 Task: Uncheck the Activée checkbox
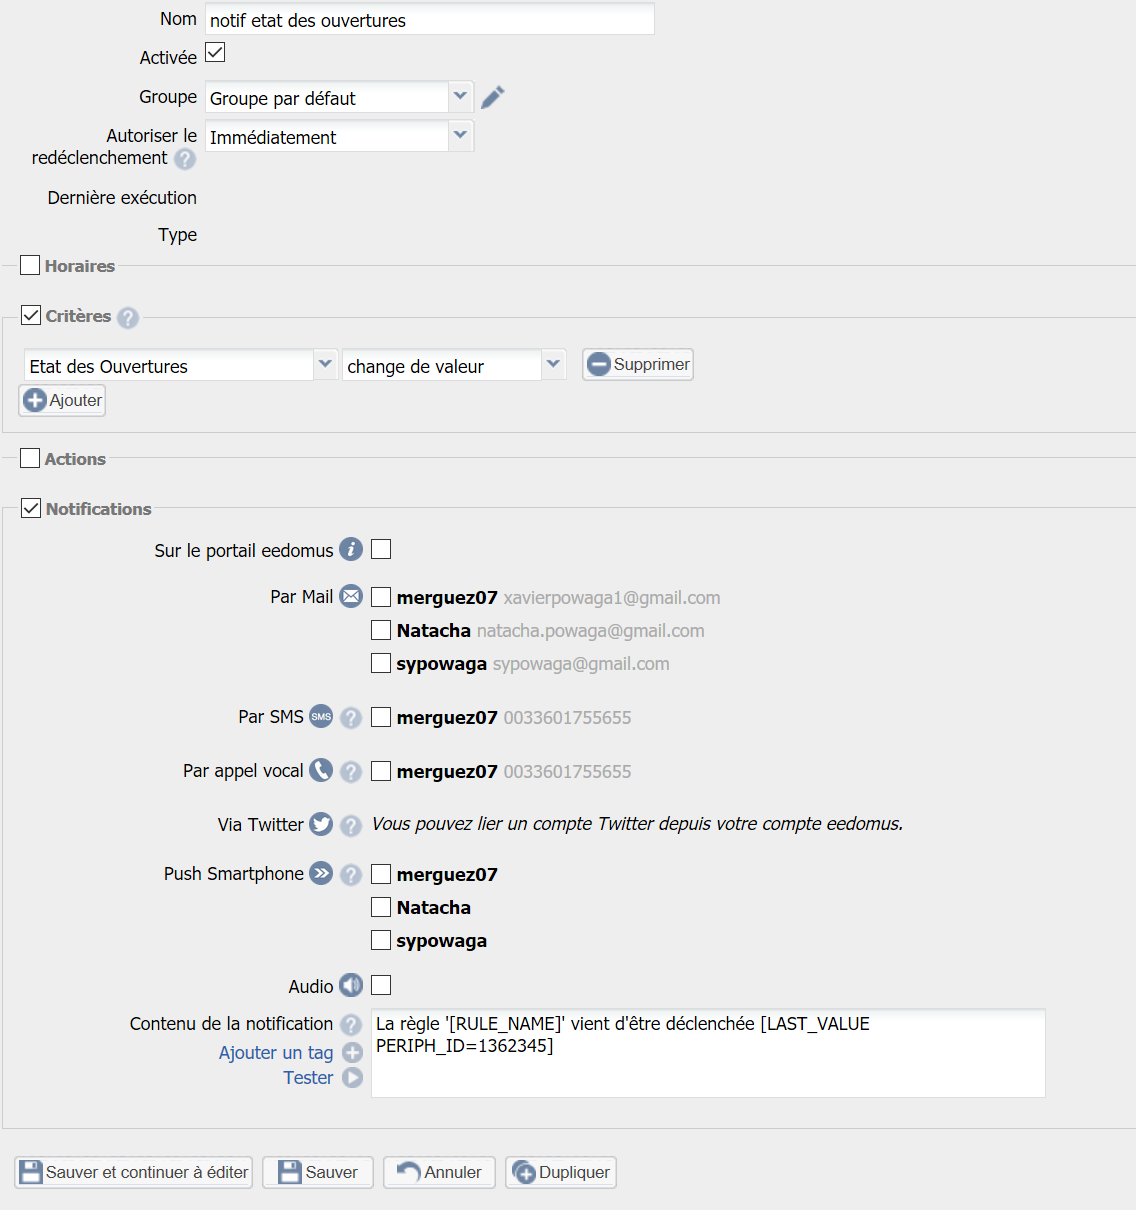(215, 52)
